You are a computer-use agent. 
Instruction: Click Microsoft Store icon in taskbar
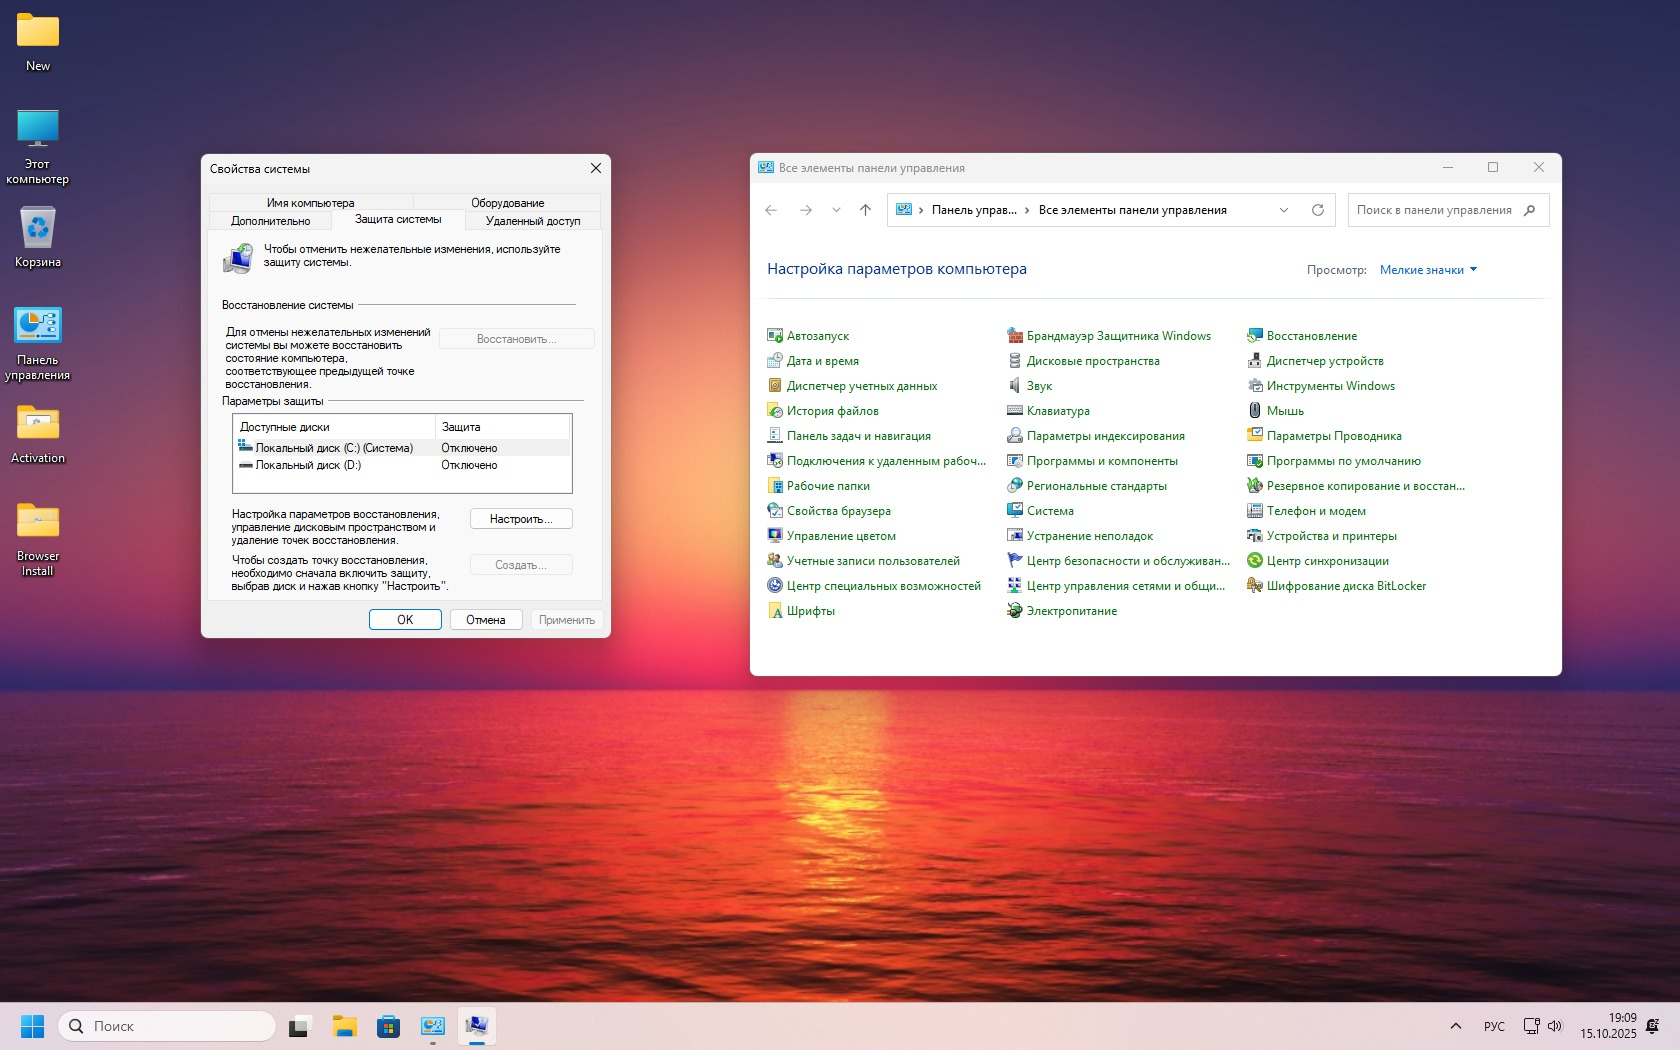388,1026
